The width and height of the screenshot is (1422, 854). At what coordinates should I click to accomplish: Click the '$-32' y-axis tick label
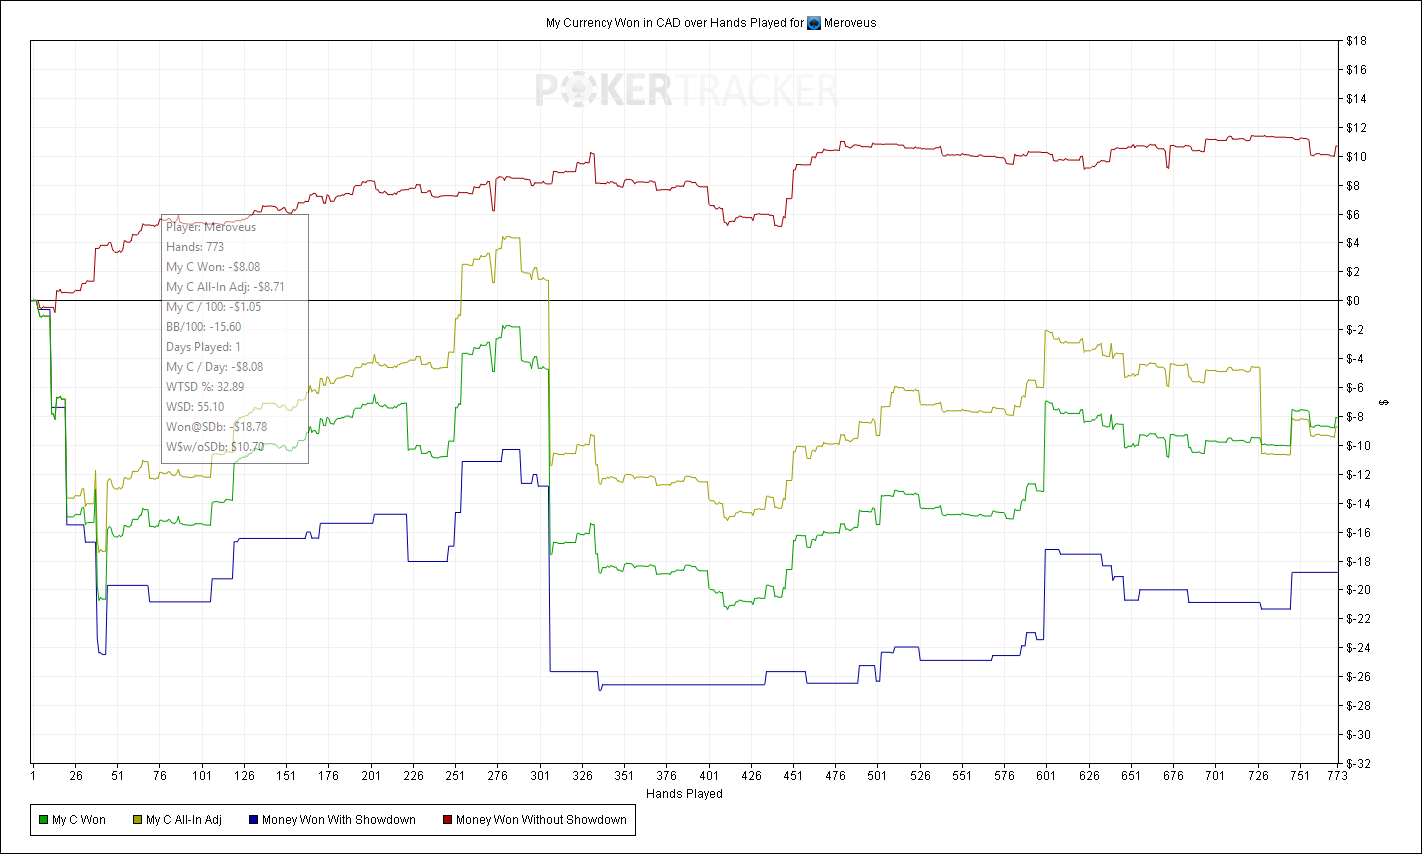[1358, 764]
